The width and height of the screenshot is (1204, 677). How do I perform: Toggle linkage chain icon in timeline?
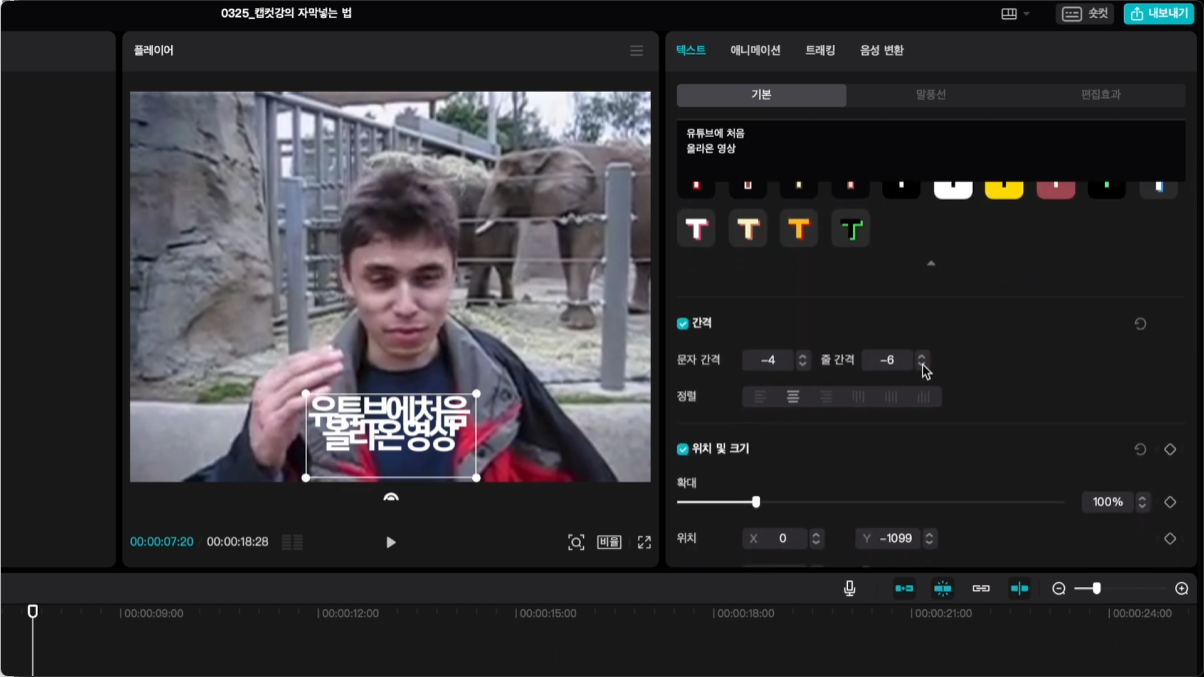[981, 589]
